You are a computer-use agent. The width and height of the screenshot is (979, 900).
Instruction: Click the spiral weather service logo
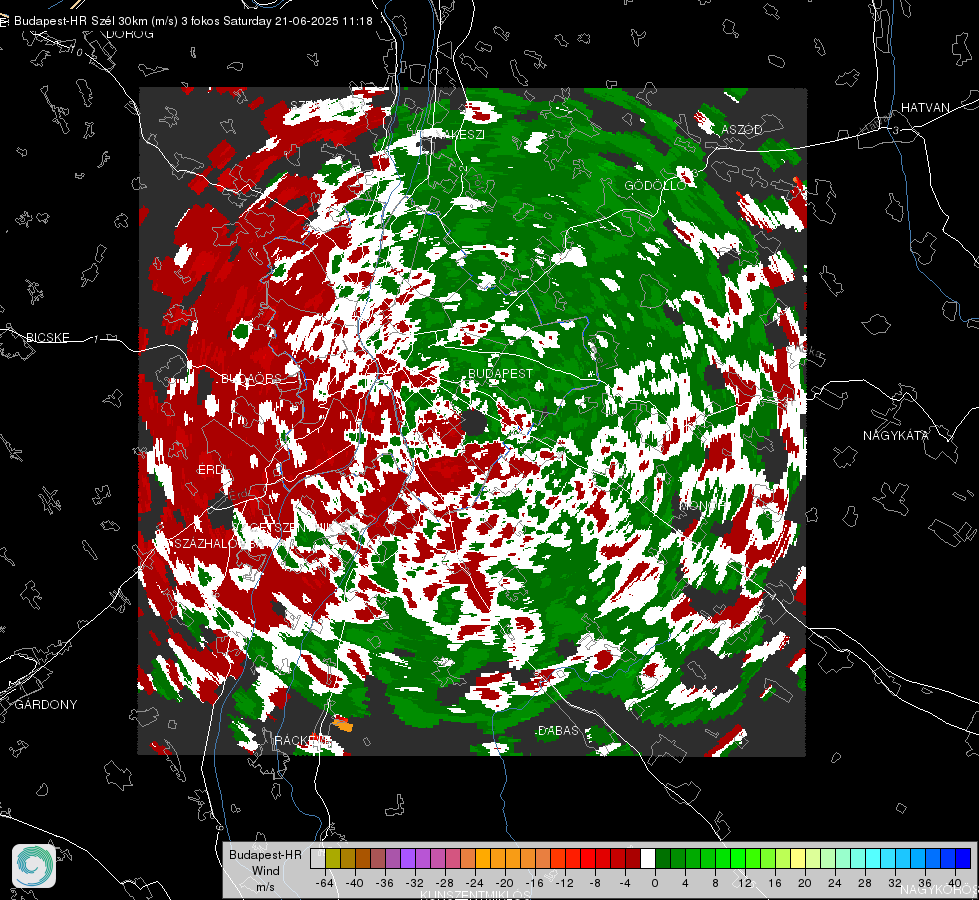(34, 866)
